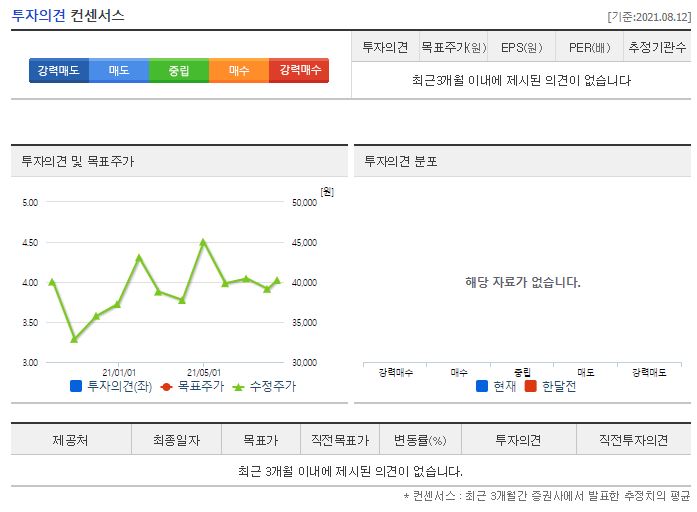Select the EPS(원) column header

click(x=521, y=47)
